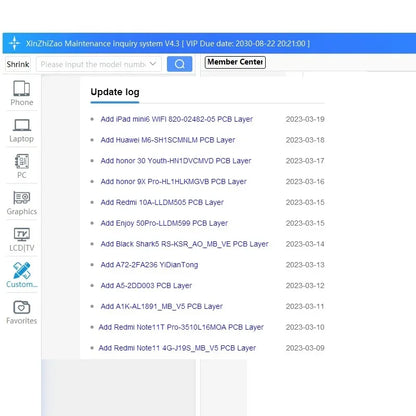Image resolution: width=416 pixels, height=416 pixels.
Task: Open the A72-2FA236 YiDianTong entry
Action: tap(149, 265)
